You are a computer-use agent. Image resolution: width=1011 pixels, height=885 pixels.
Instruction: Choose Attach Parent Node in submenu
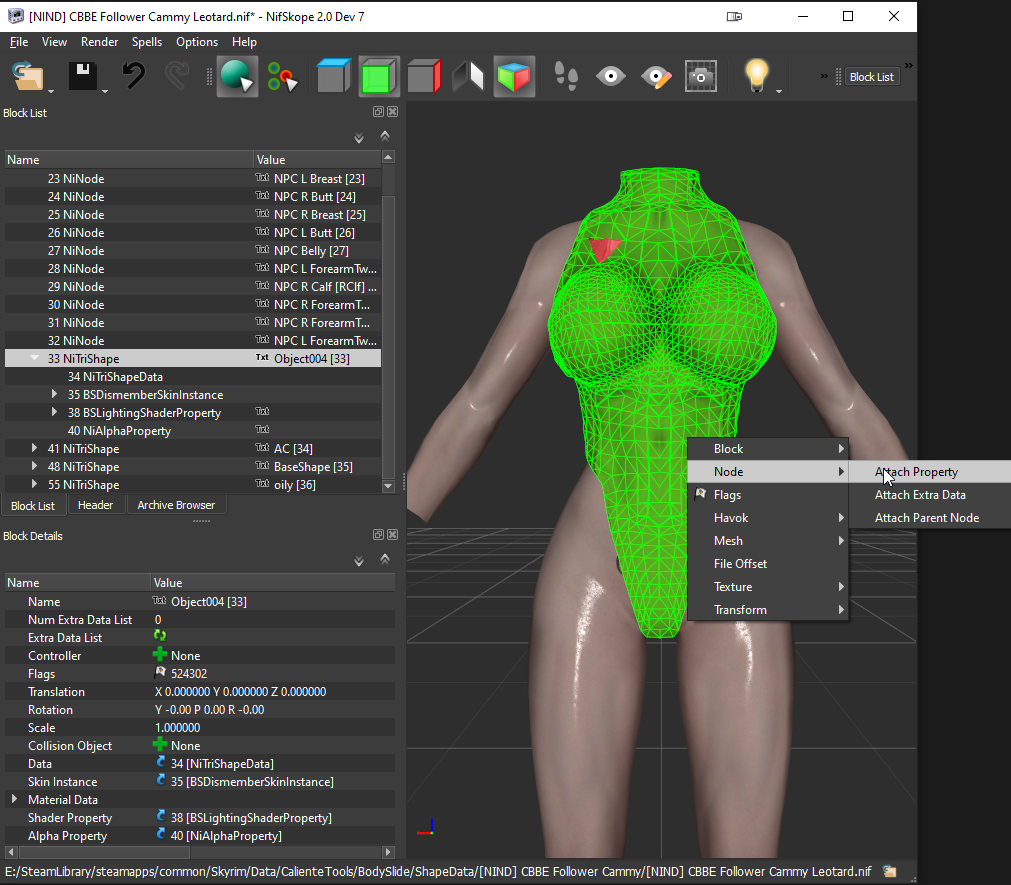tap(930, 518)
